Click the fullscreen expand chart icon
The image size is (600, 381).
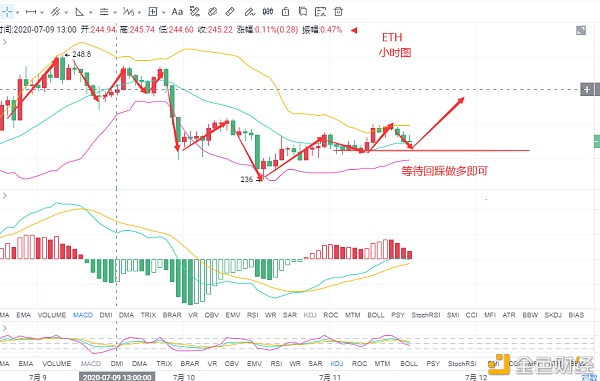581,31
